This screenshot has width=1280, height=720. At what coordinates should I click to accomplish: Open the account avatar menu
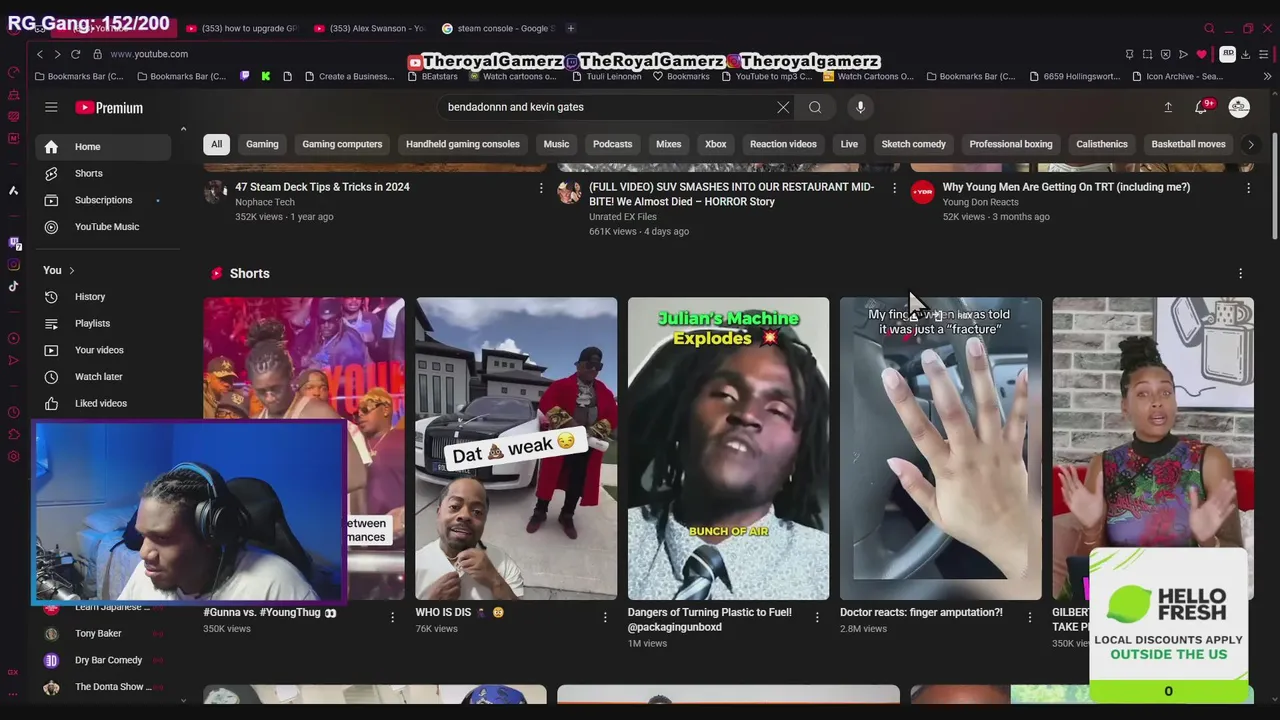[1239, 107]
